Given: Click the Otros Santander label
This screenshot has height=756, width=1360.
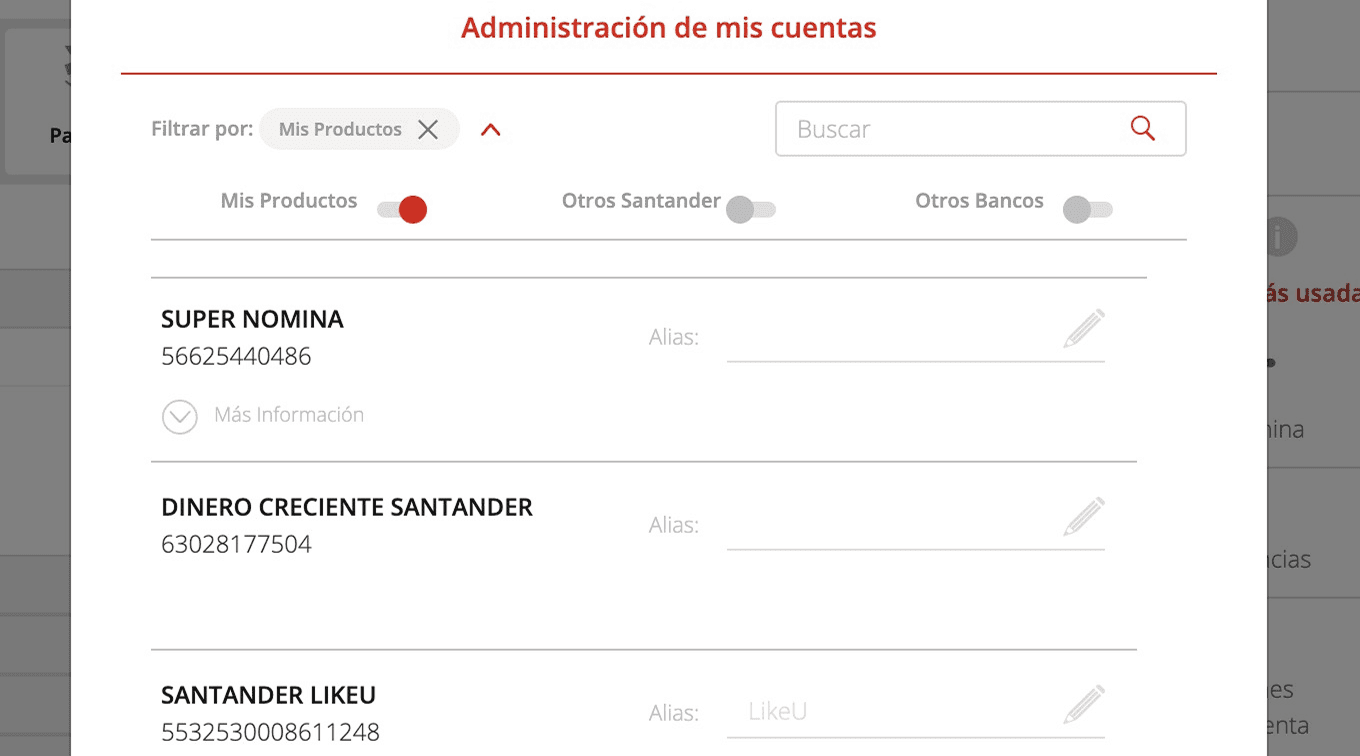Looking at the screenshot, I should 641,200.
